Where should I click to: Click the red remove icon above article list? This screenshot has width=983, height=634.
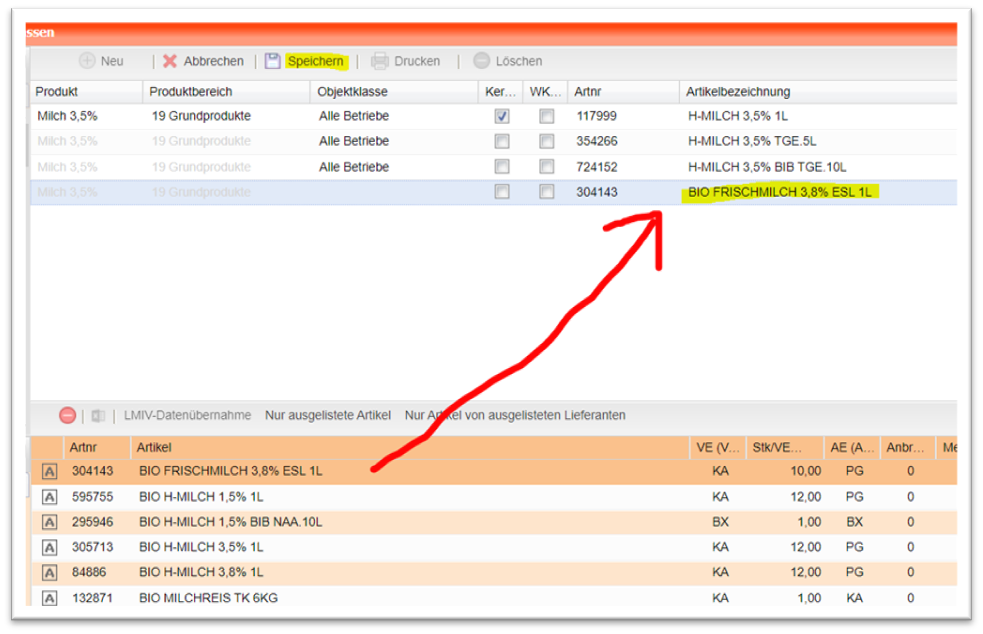[x=67, y=415]
